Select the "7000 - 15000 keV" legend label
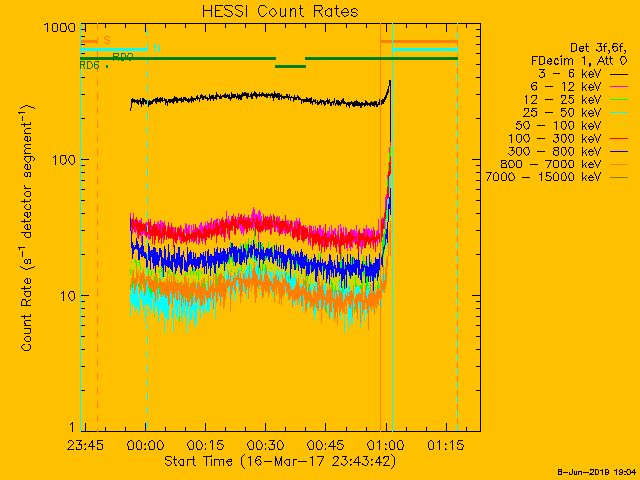640x480 pixels. [x=543, y=177]
